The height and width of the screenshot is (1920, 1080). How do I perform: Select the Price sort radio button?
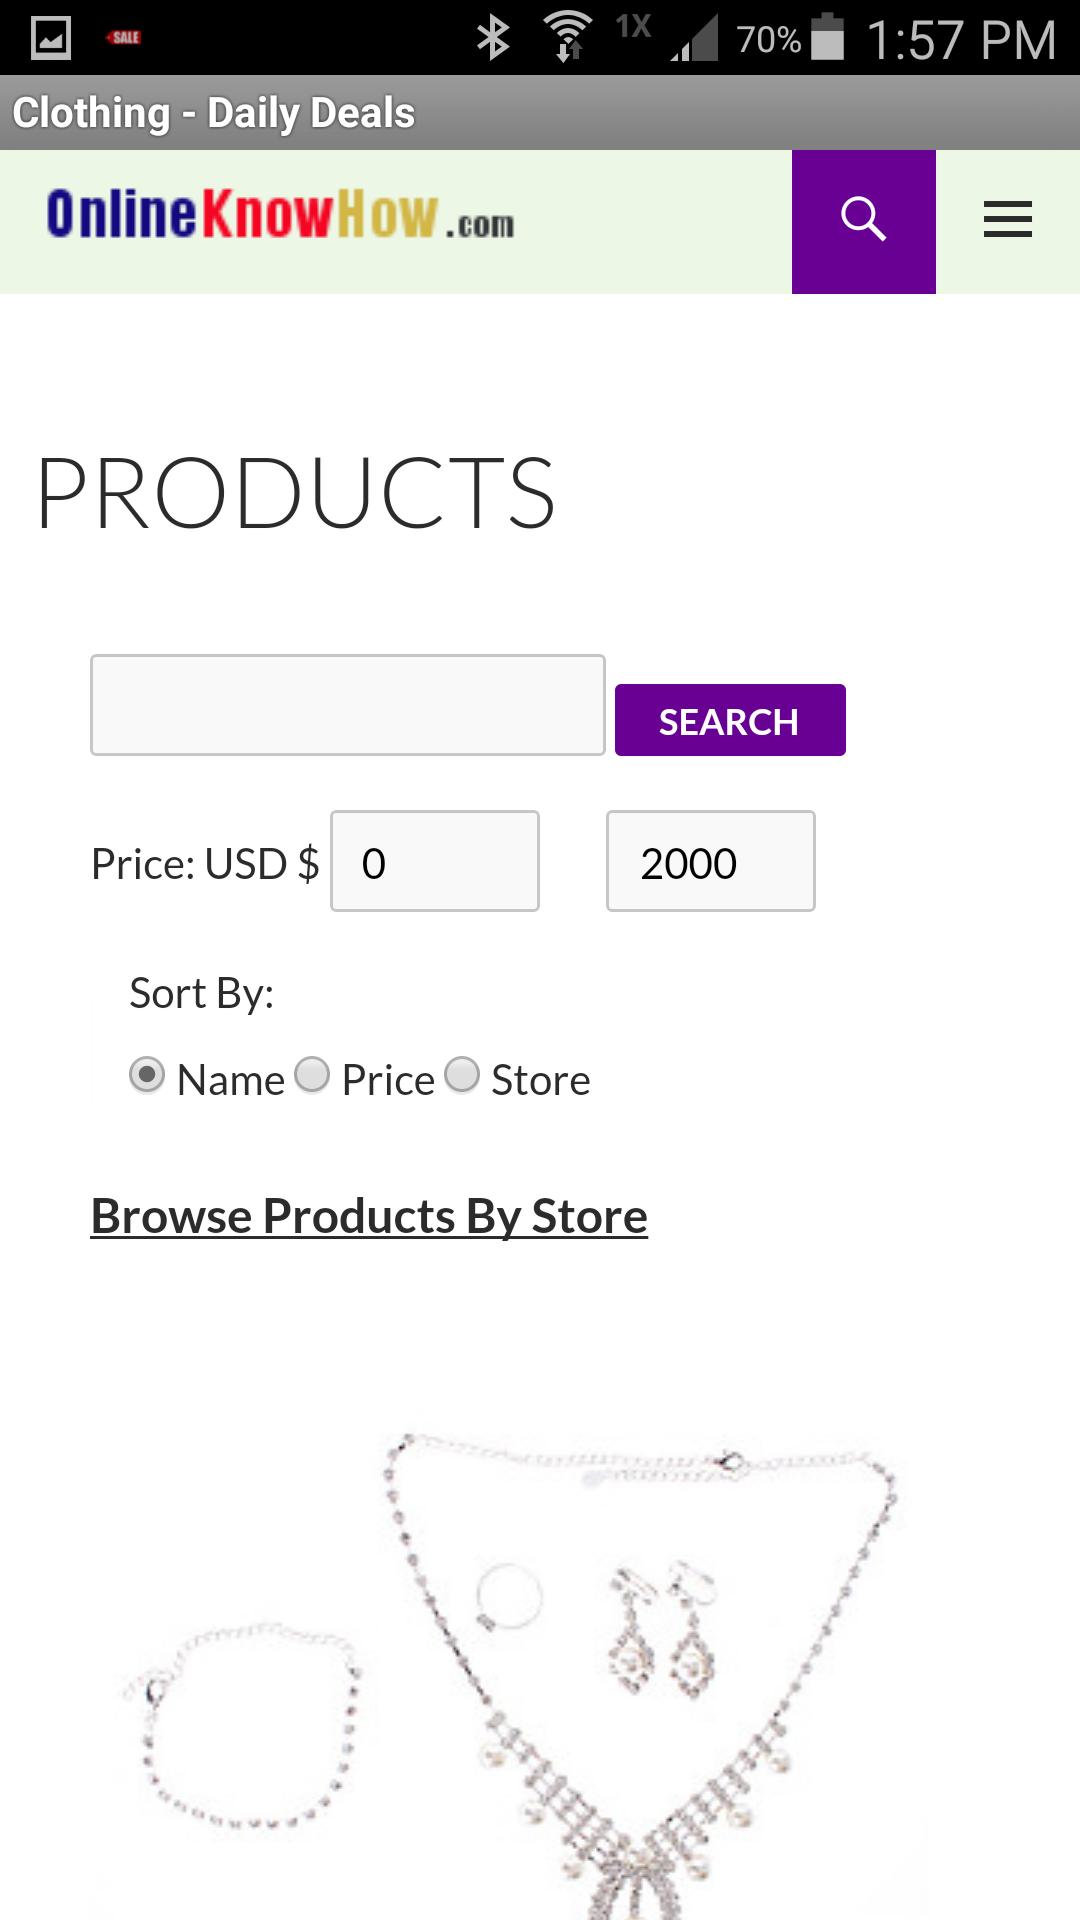313,1075
